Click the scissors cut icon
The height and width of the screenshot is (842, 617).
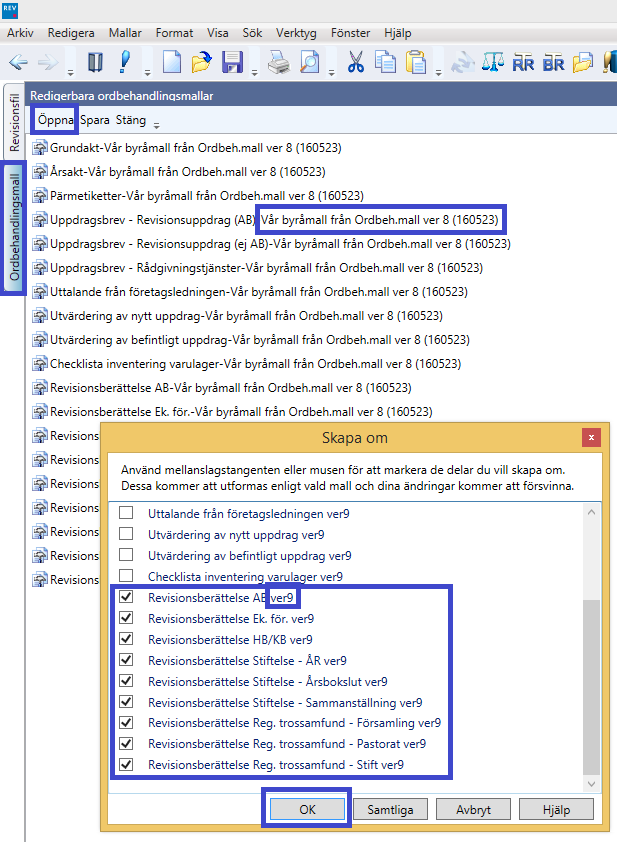point(356,63)
